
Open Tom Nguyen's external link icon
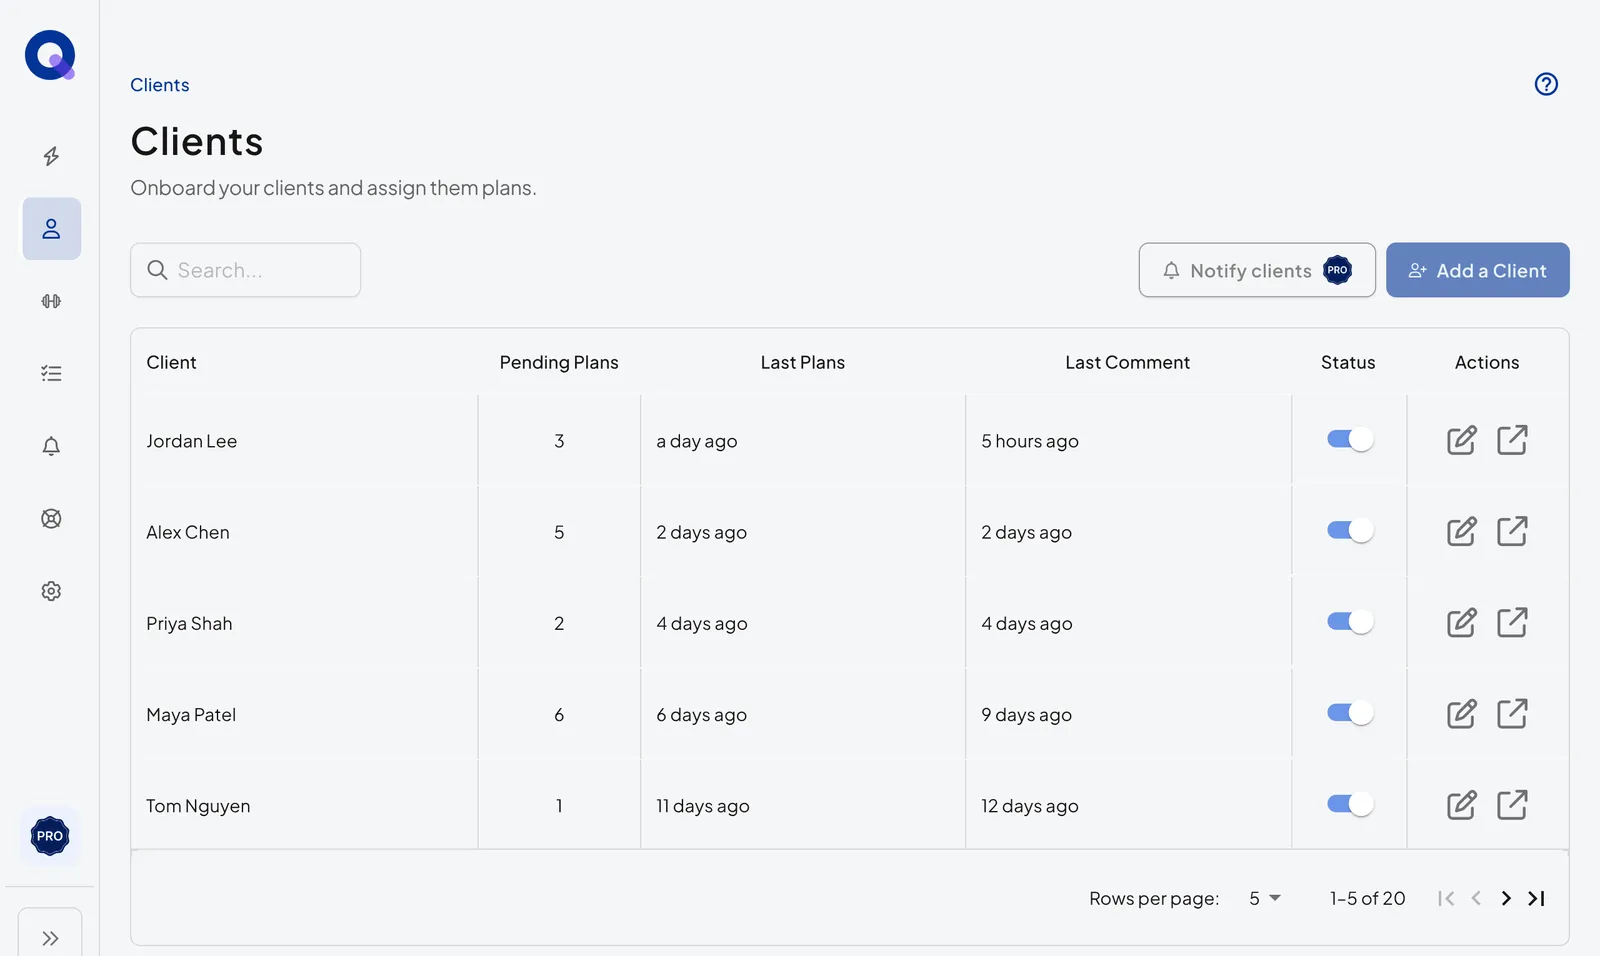(x=1512, y=805)
